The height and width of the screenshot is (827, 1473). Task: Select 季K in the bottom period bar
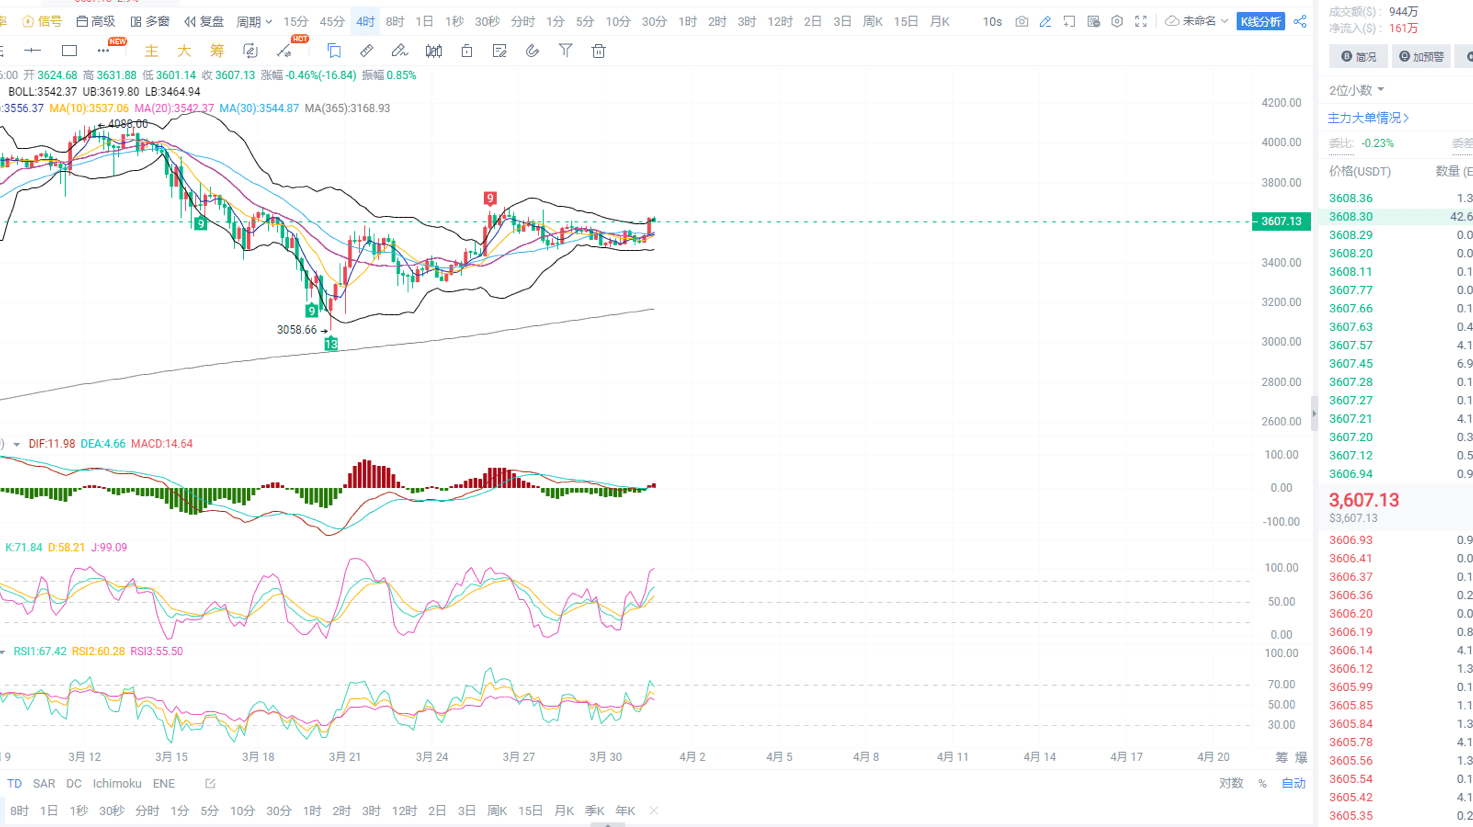pos(595,811)
